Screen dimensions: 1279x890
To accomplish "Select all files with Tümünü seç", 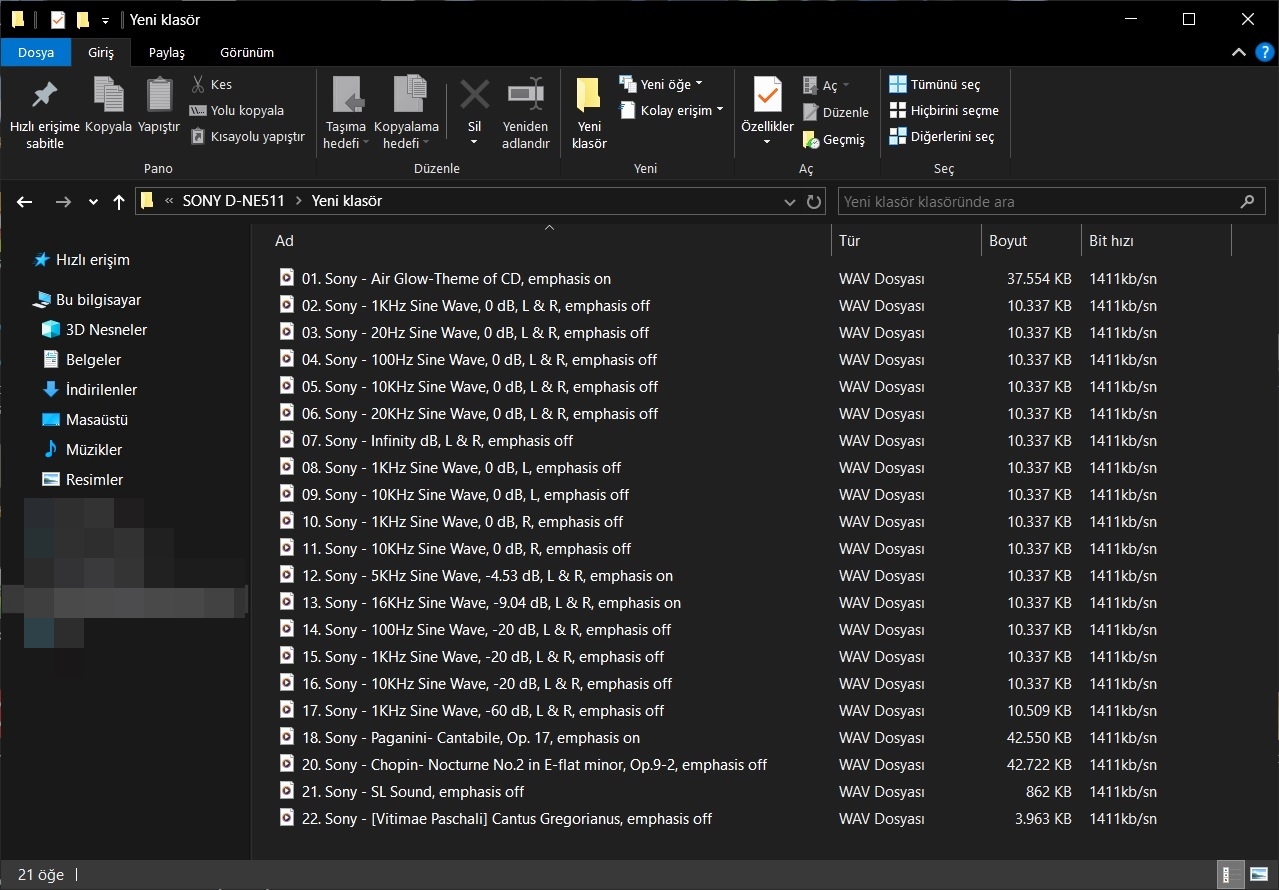I will pyautogui.click(x=935, y=85).
